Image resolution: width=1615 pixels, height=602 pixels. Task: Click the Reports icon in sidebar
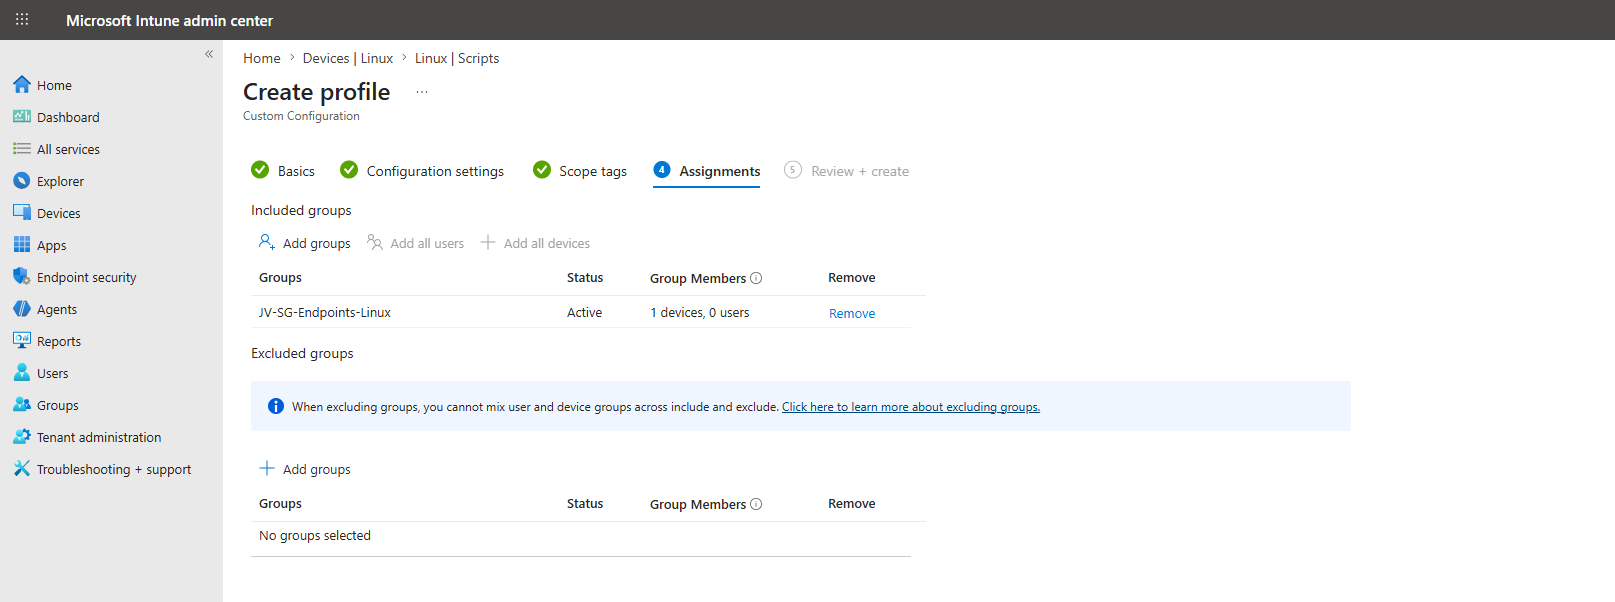(x=22, y=341)
